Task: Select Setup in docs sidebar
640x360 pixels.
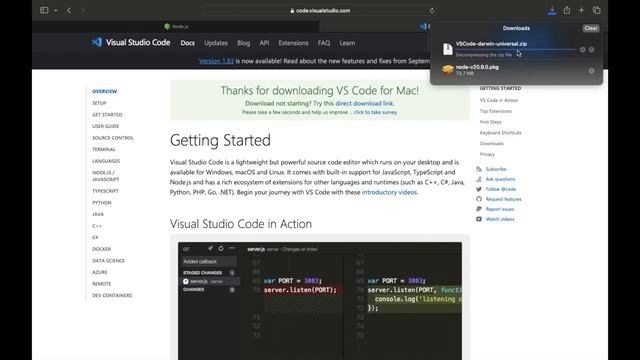Action: pos(99,103)
